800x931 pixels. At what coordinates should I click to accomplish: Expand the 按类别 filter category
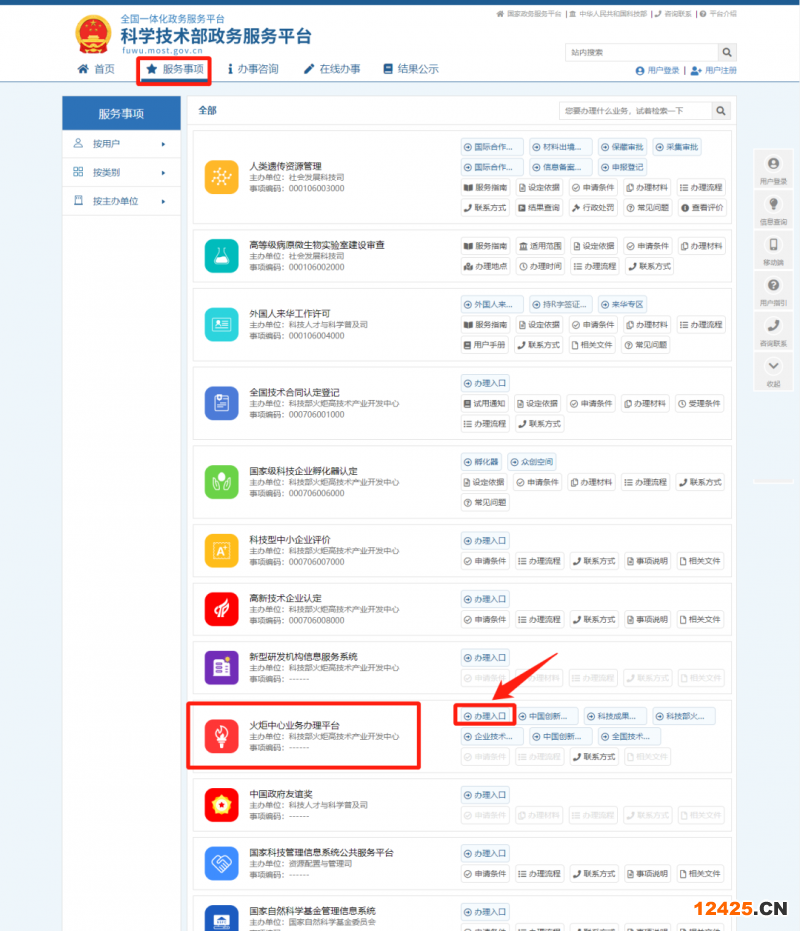pos(120,172)
